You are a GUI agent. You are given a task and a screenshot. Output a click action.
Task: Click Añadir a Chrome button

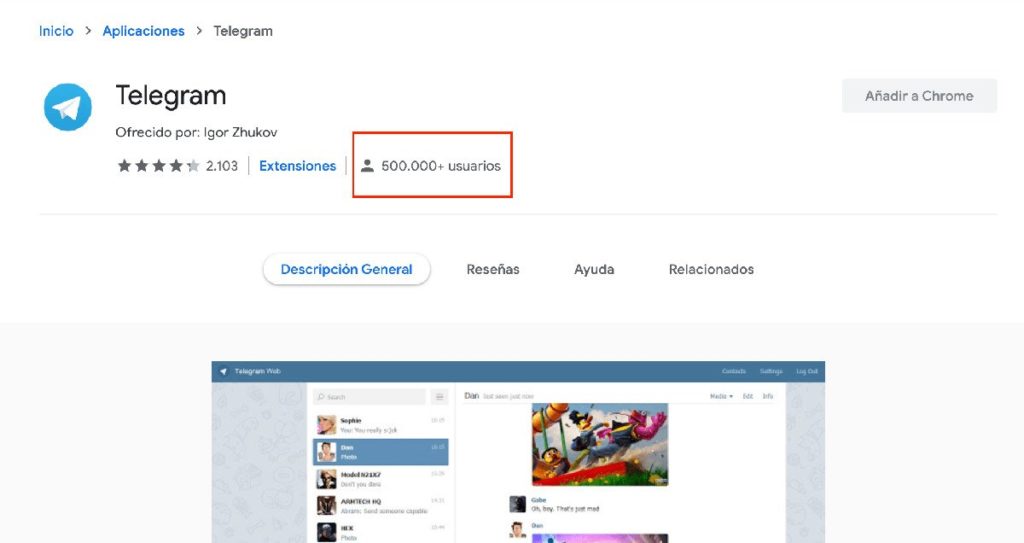(919, 96)
